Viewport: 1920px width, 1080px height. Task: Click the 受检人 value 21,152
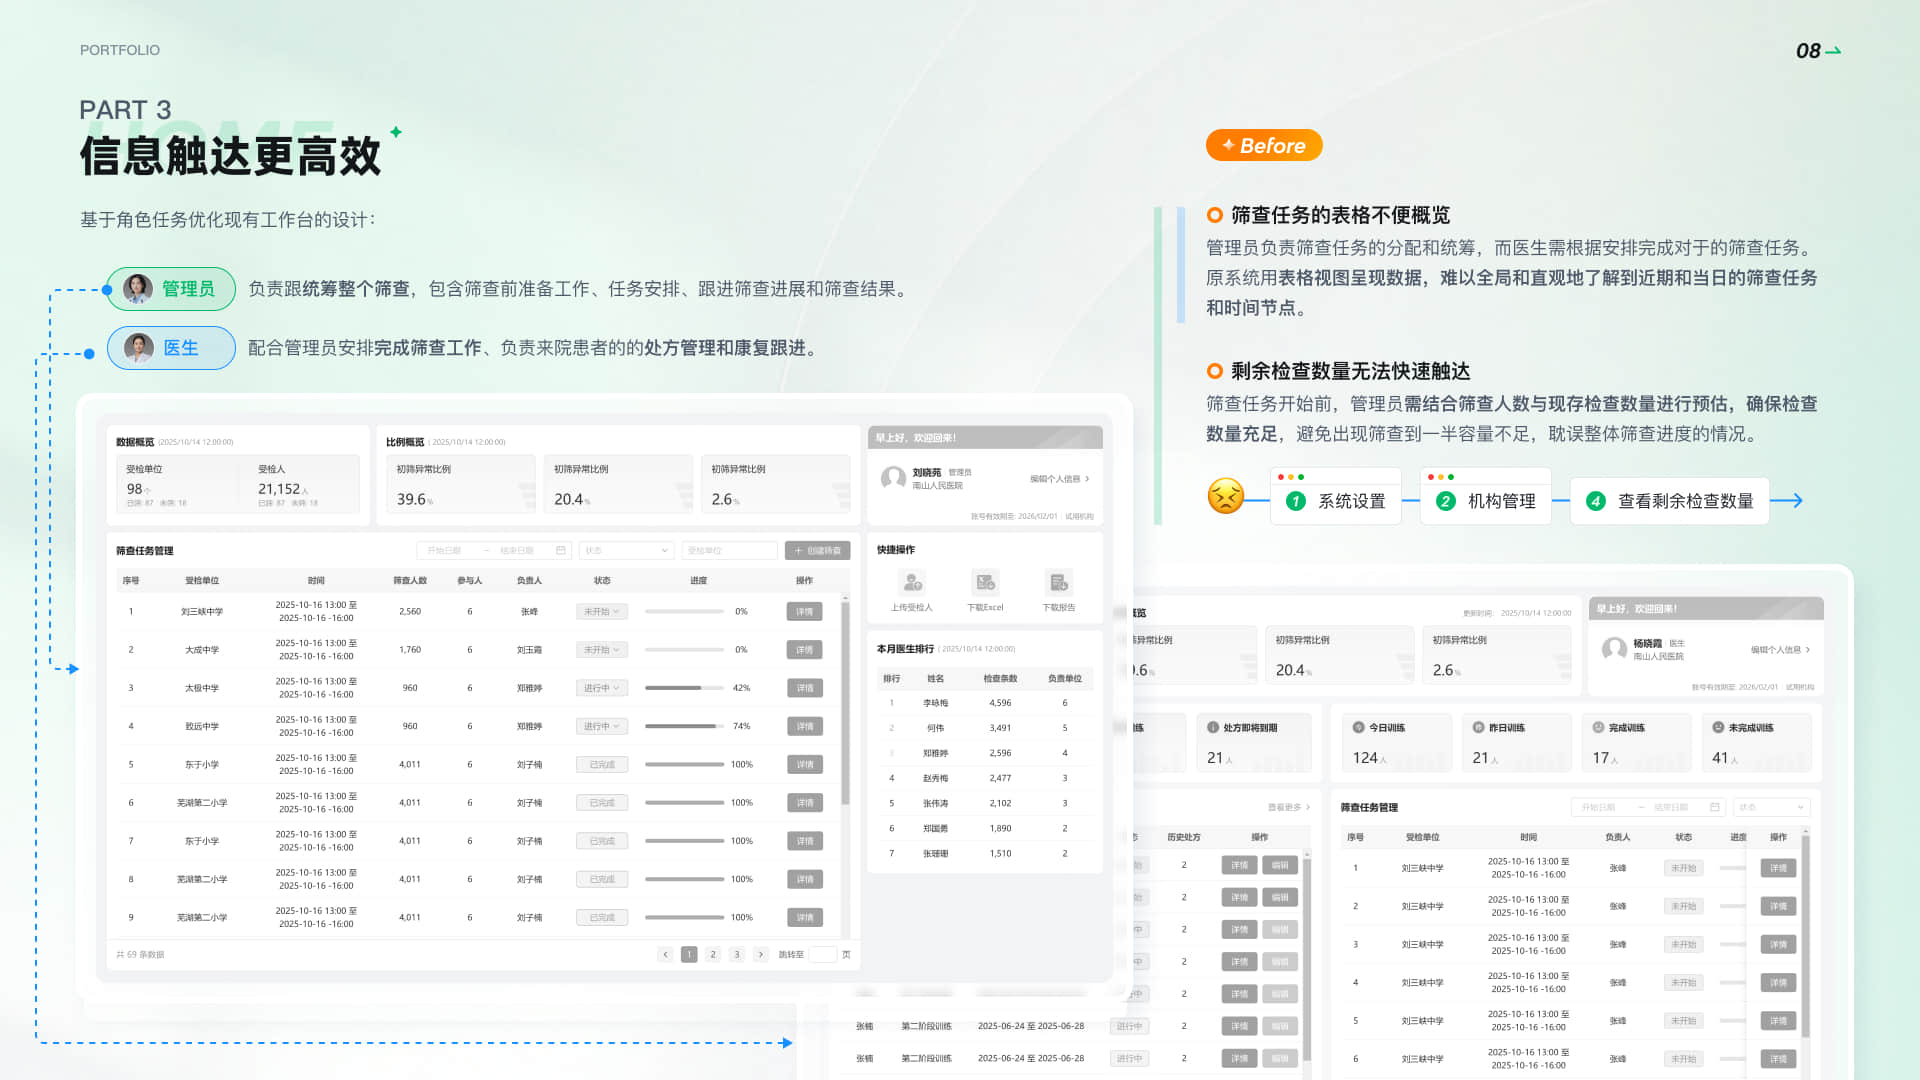[x=279, y=489]
